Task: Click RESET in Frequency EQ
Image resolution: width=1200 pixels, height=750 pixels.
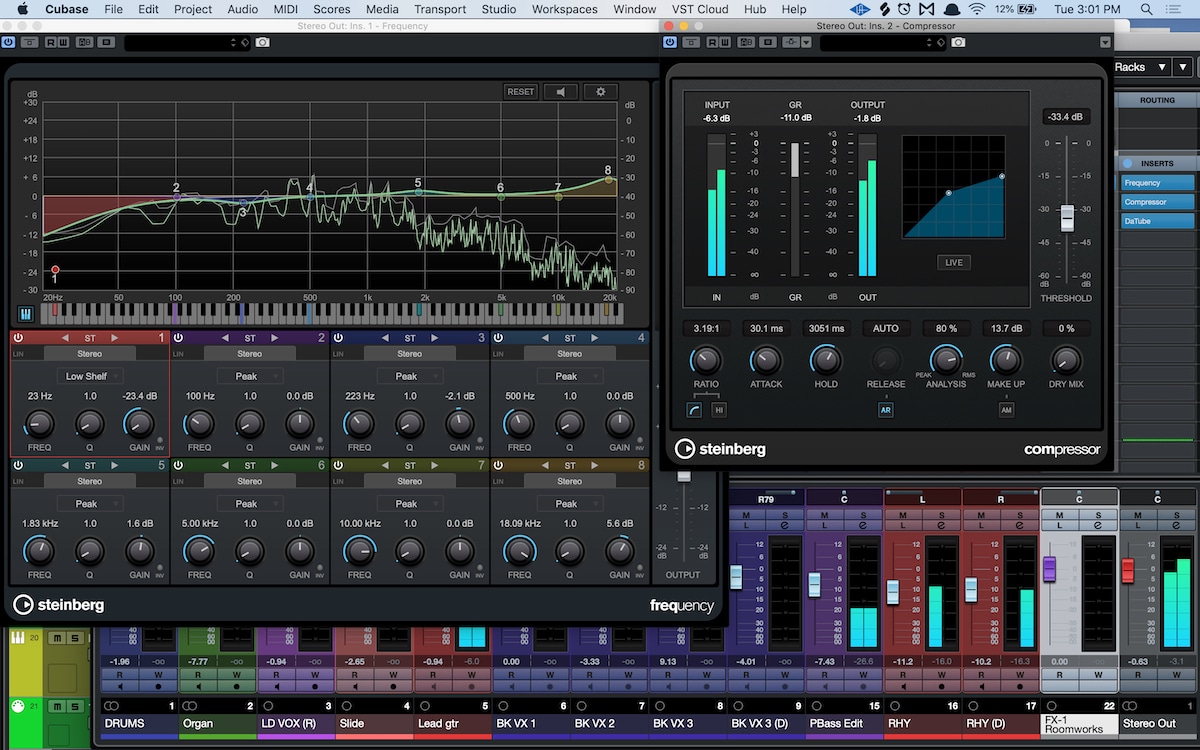Action: point(521,91)
